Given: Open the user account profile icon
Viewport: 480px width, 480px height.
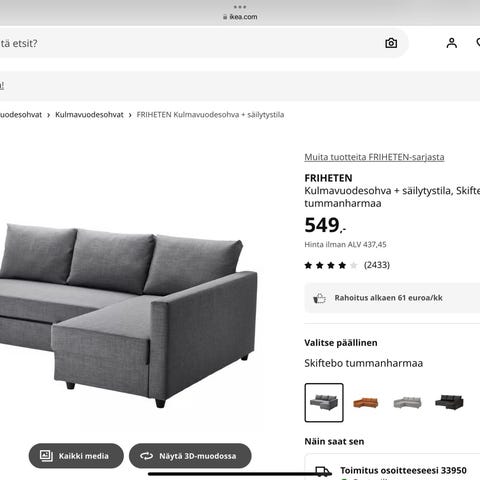Looking at the screenshot, I should (452, 43).
